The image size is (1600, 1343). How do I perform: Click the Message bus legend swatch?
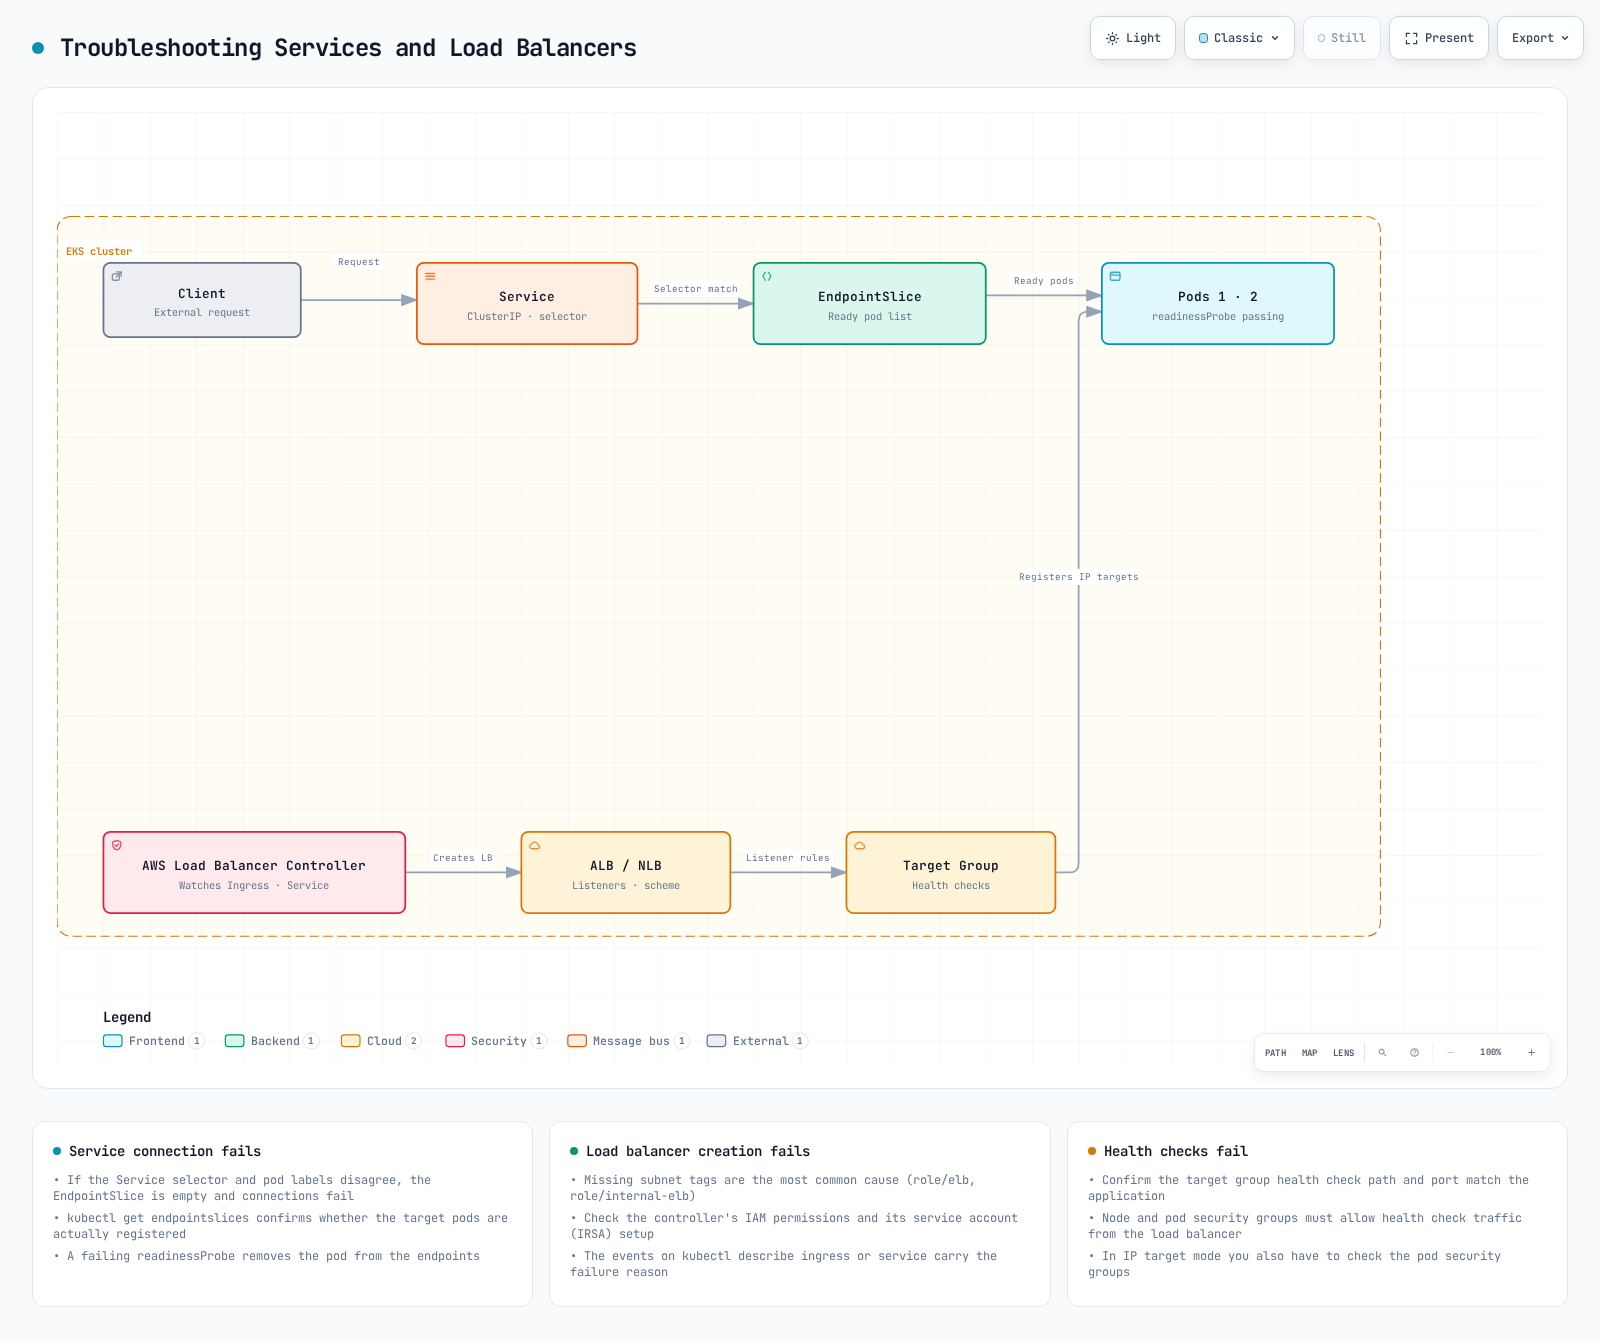click(x=577, y=1041)
